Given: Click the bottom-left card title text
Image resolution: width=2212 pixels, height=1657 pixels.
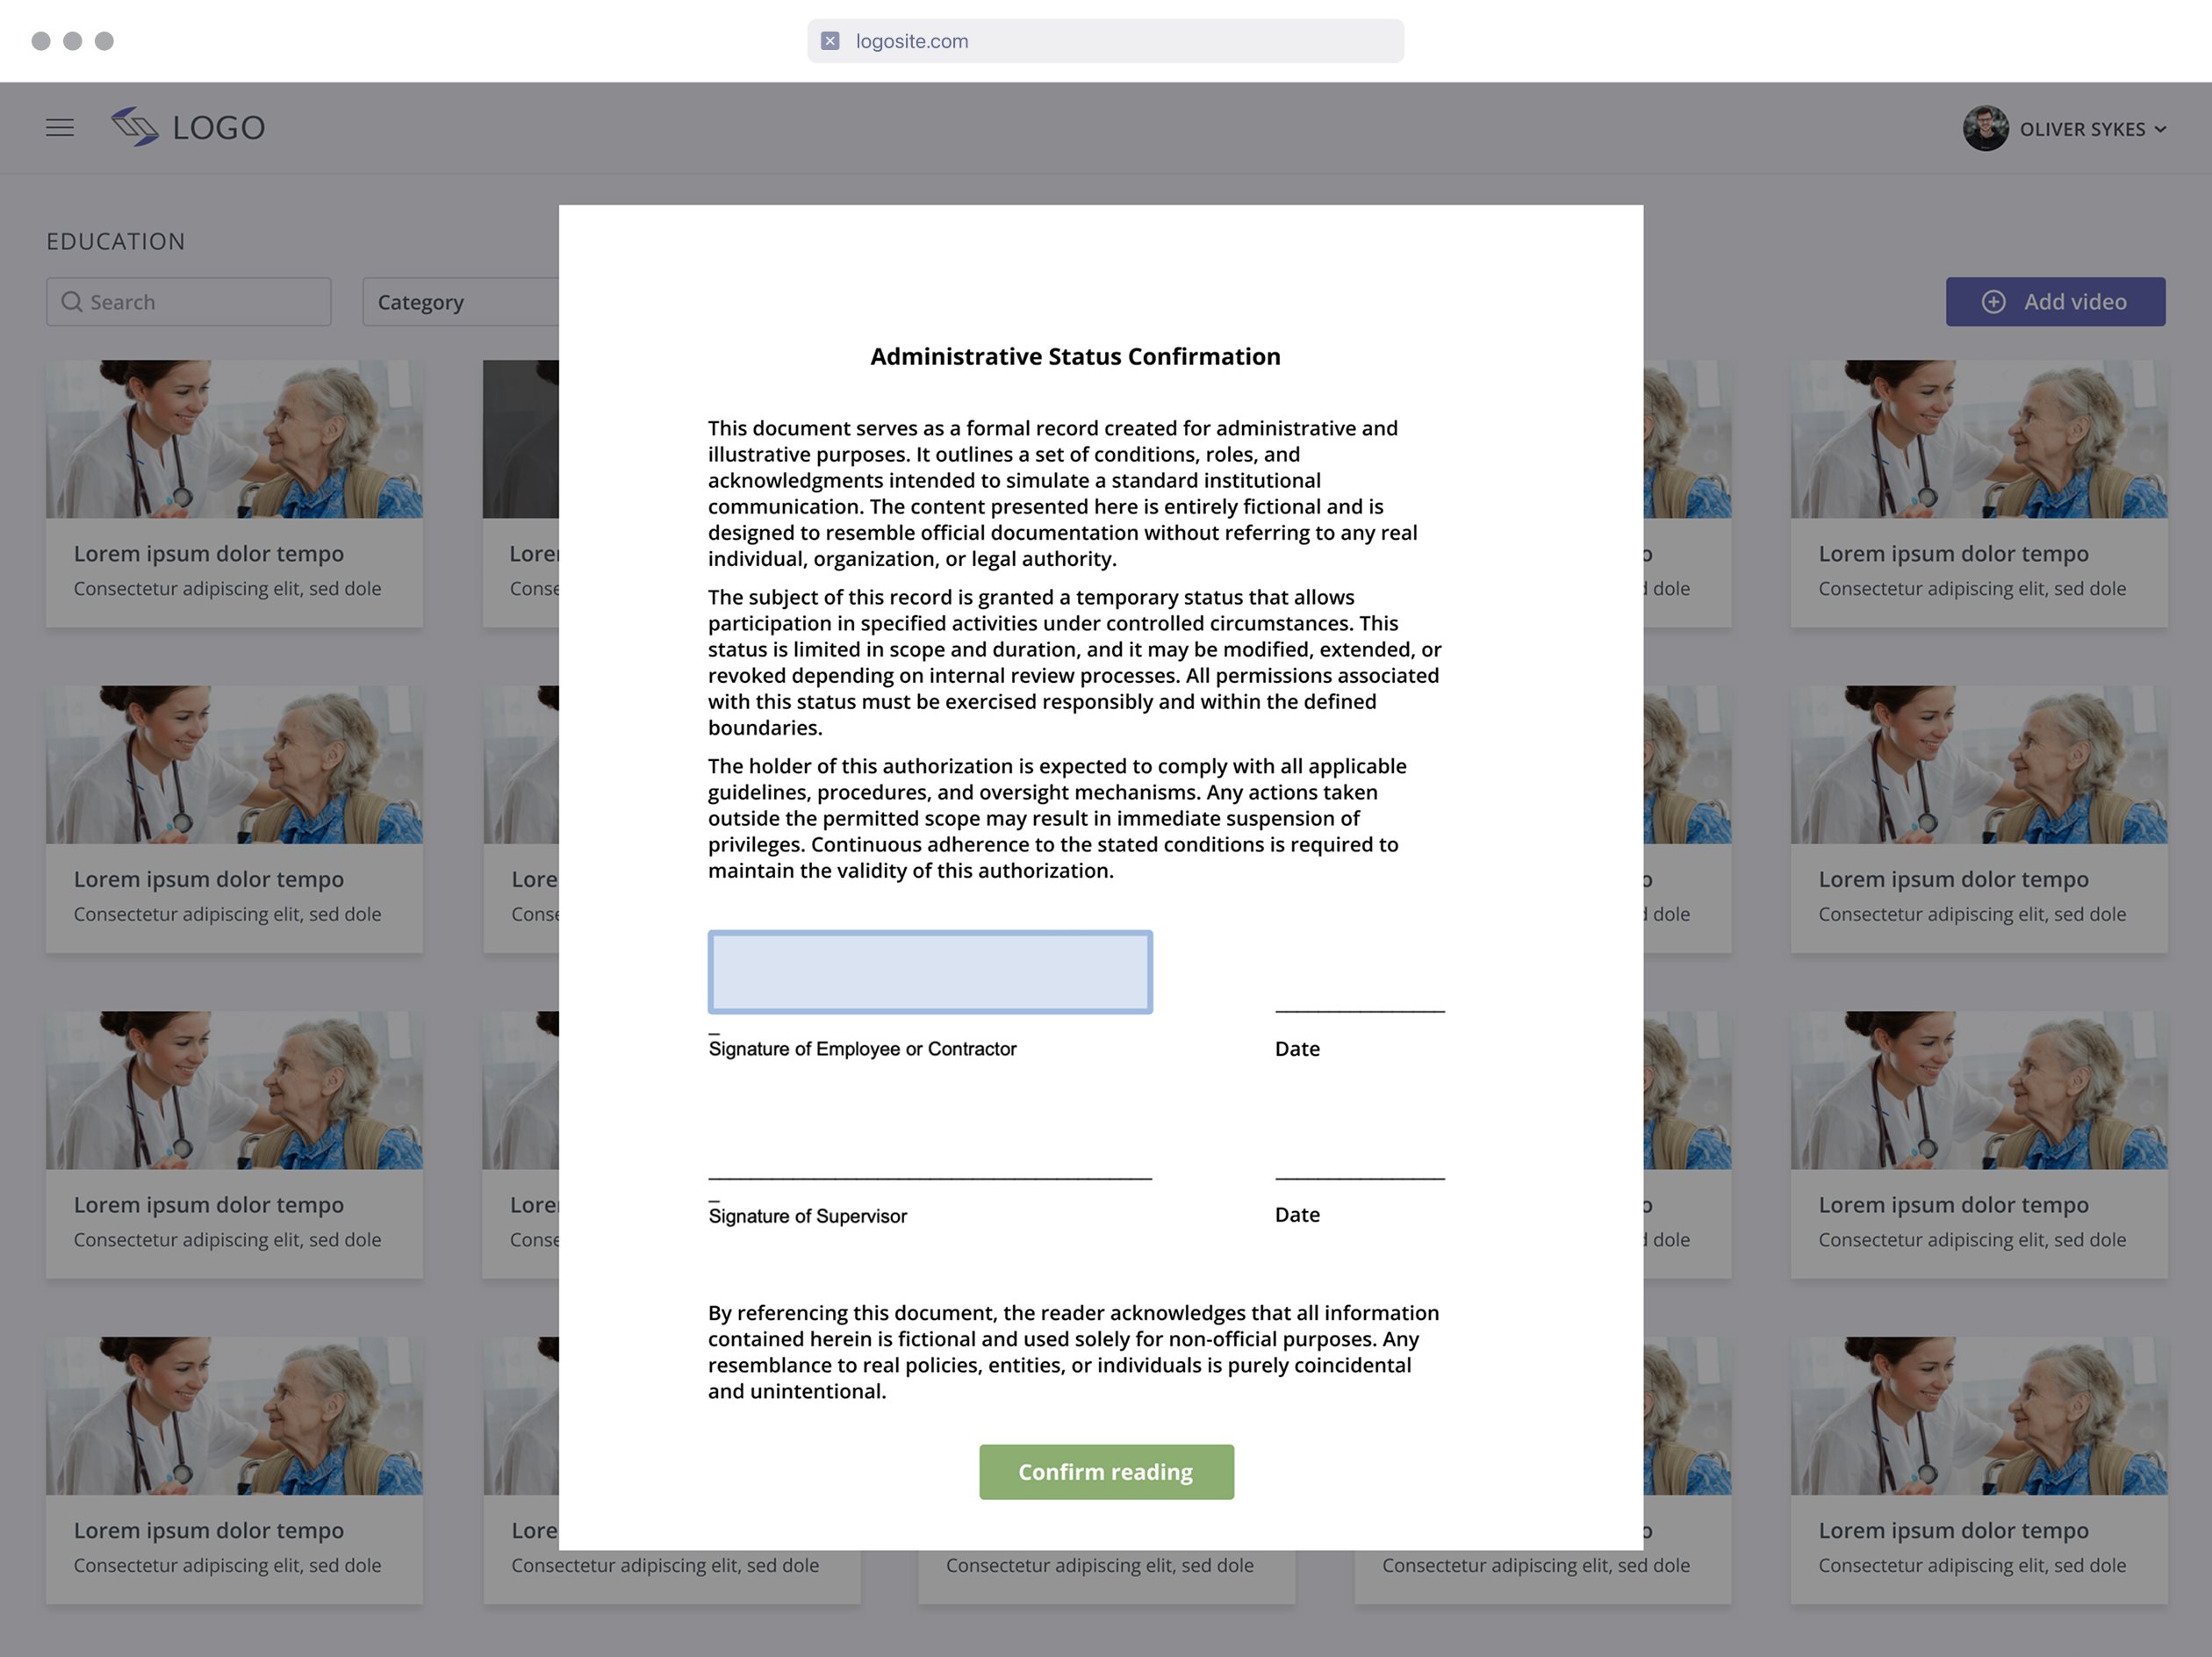Looking at the screenshot, I should pos(208,1530).
